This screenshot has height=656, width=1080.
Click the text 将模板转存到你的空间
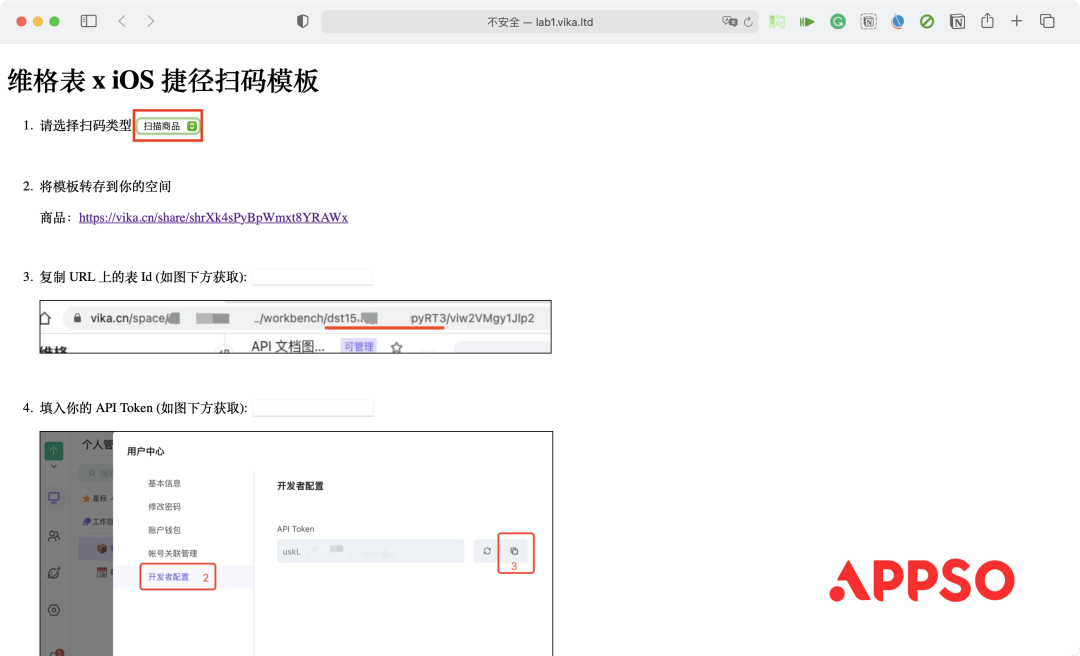click(105, 187)
